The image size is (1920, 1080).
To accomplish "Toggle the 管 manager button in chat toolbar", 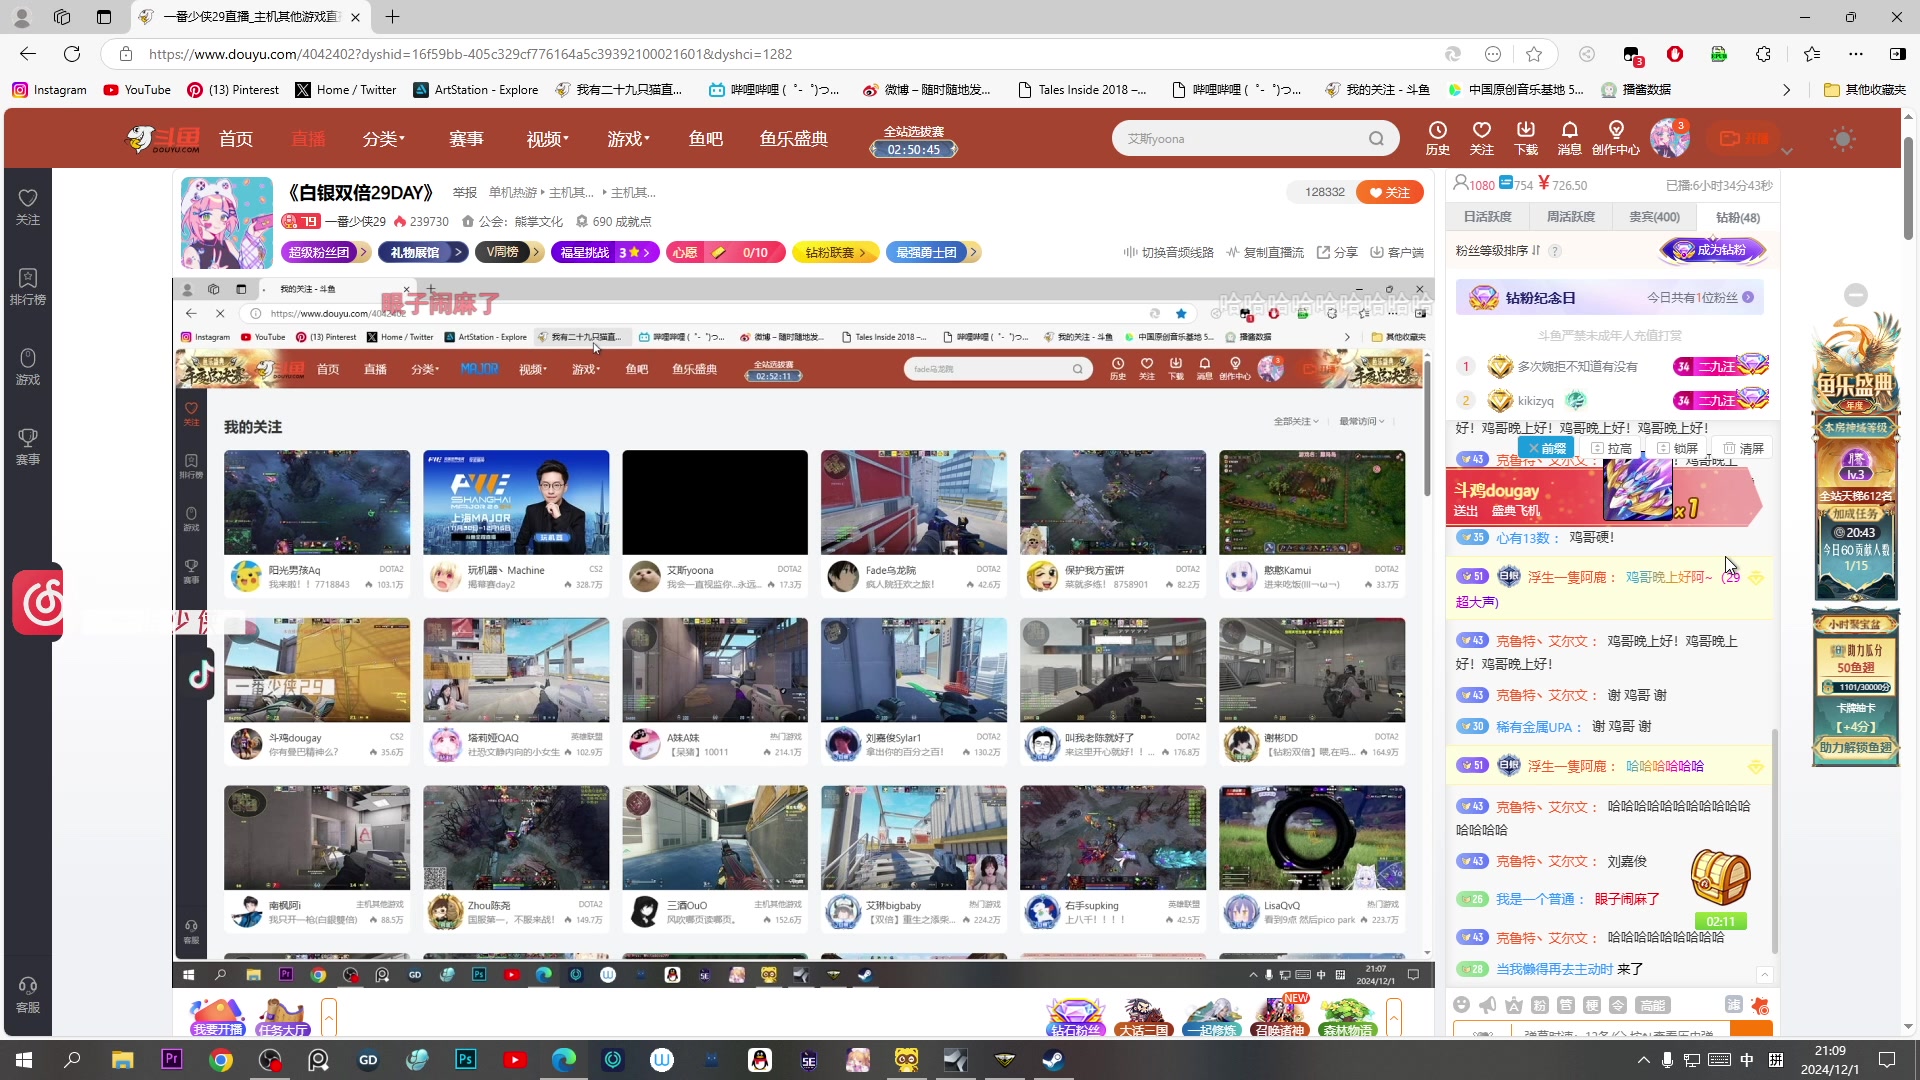I will coord(1566,1005).
